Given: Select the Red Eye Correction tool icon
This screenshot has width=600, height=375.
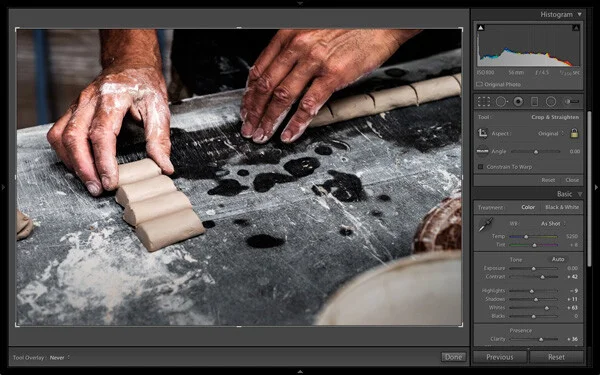Looking at the screenshot, I should click(x=518, y=101).
